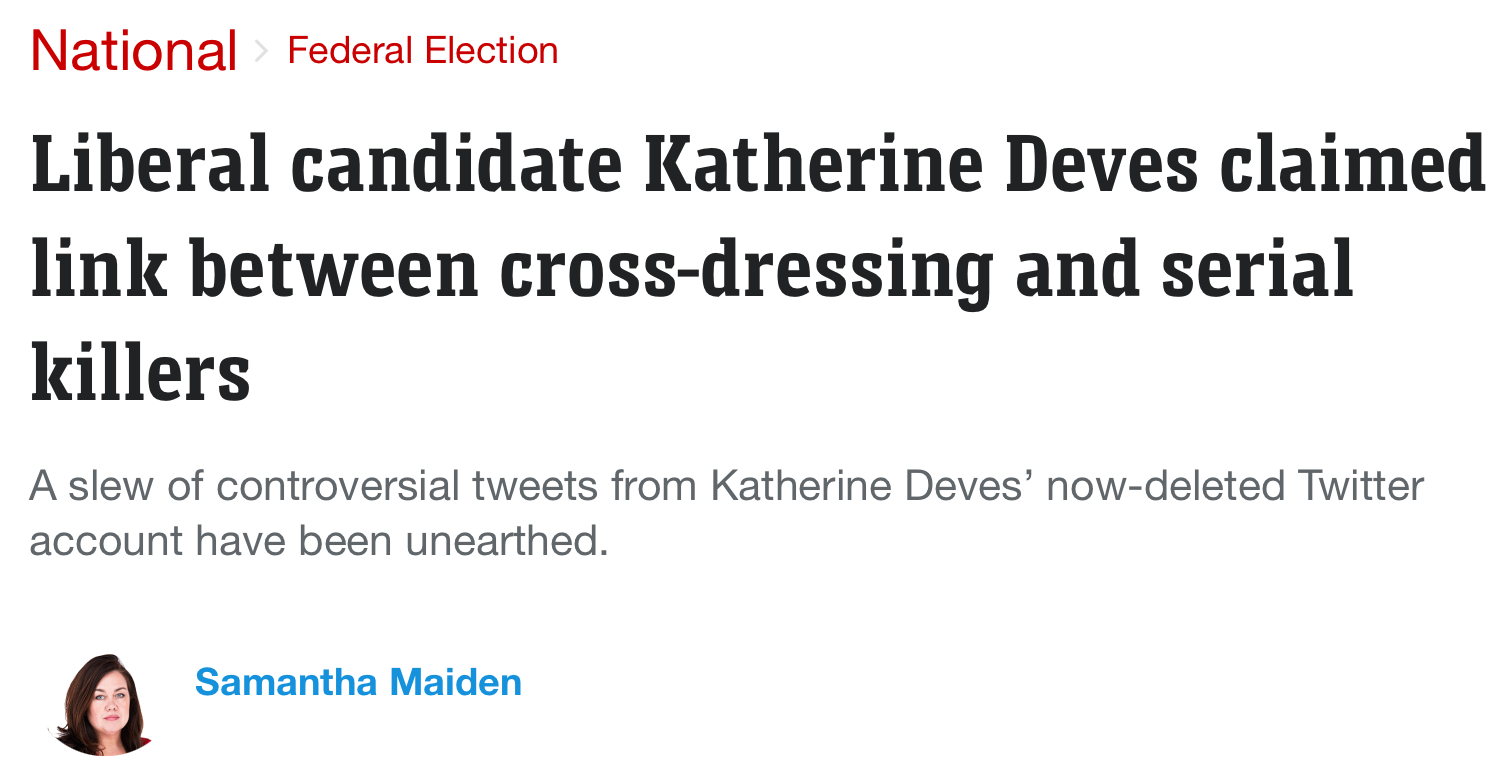
Task: Open the National section breadcrumb
Action: (134, 50)
